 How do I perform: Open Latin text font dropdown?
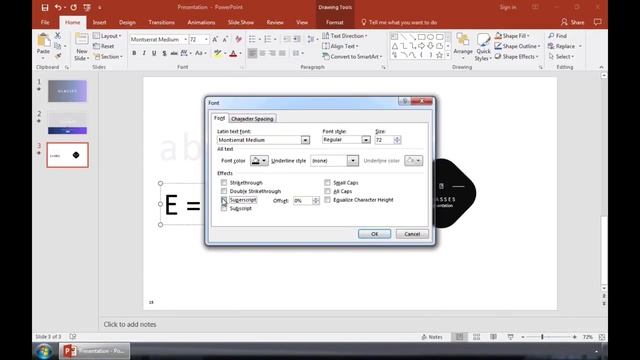tap(305, 140)
